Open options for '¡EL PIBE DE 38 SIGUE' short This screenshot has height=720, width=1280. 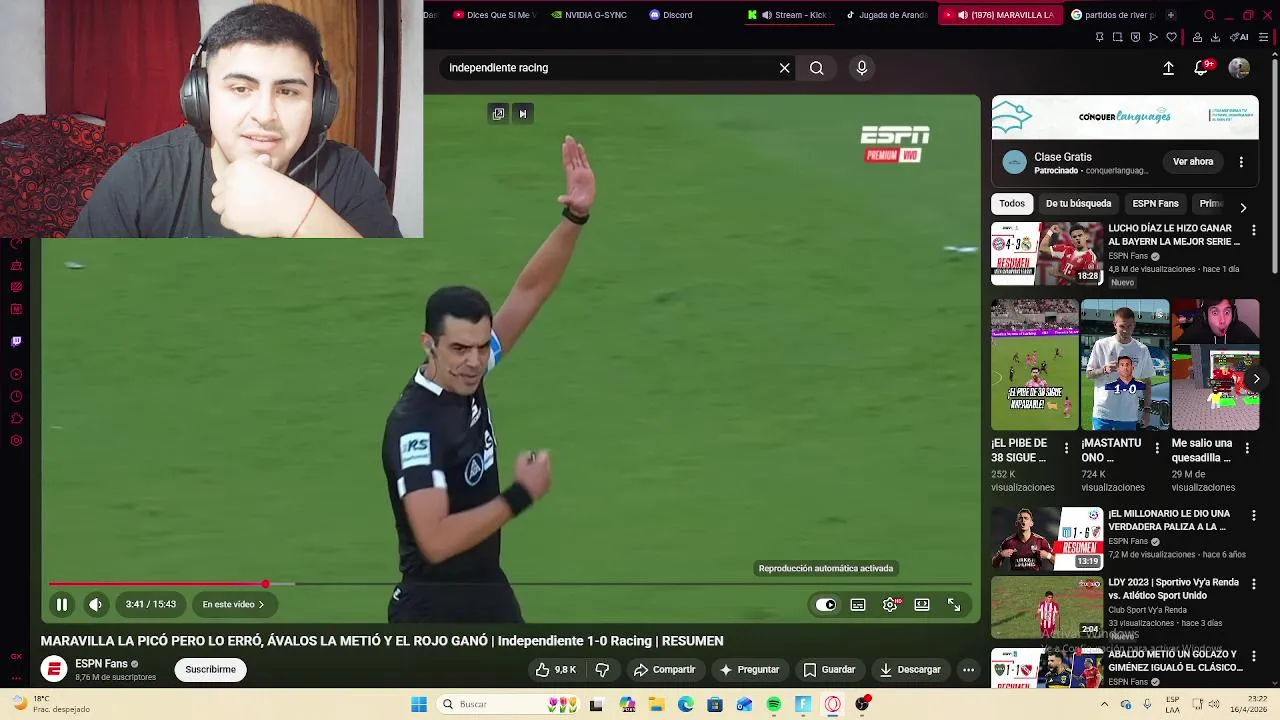pos(1066,449)
